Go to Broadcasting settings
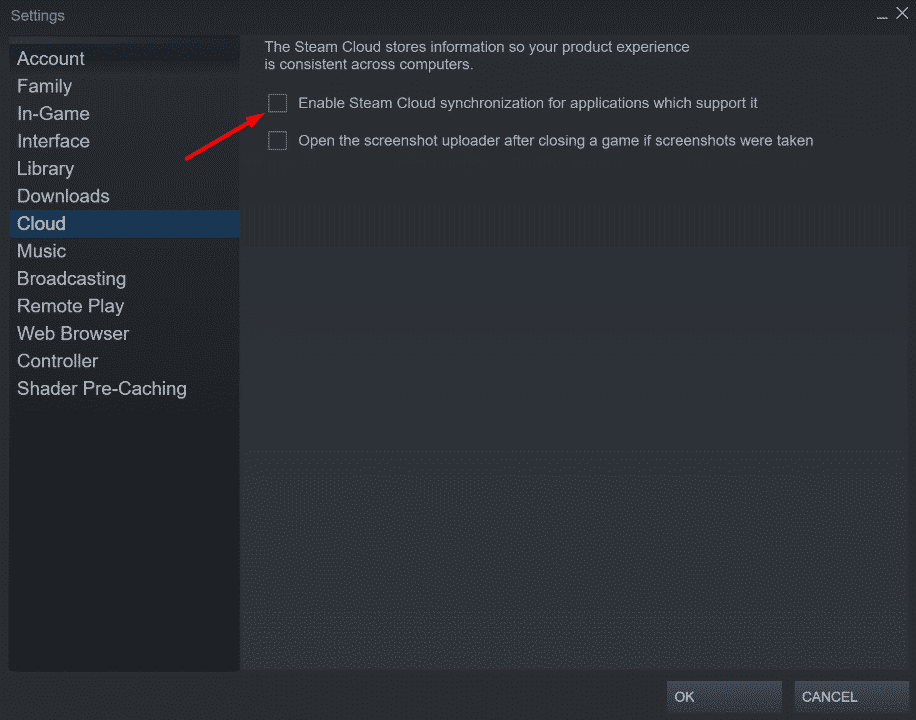Screen dimensions: 916x720 pos(71,279)
